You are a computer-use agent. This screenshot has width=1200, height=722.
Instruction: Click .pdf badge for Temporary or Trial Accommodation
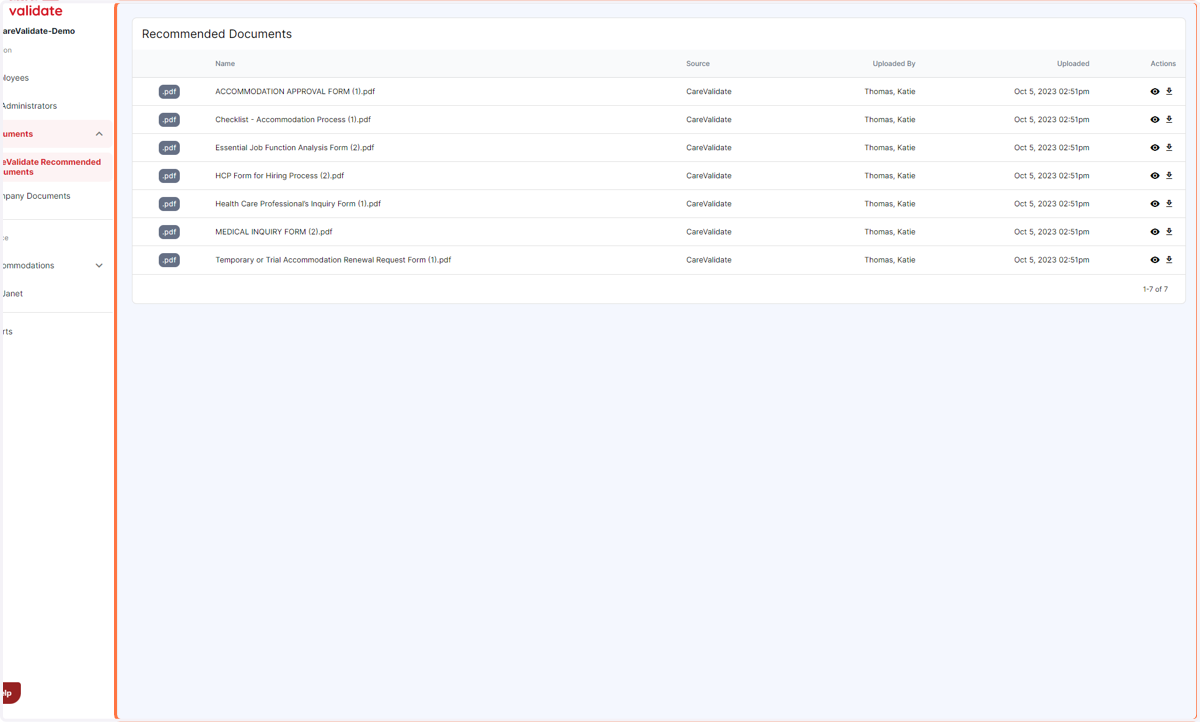pyautogui.click(x=169, y=260)
